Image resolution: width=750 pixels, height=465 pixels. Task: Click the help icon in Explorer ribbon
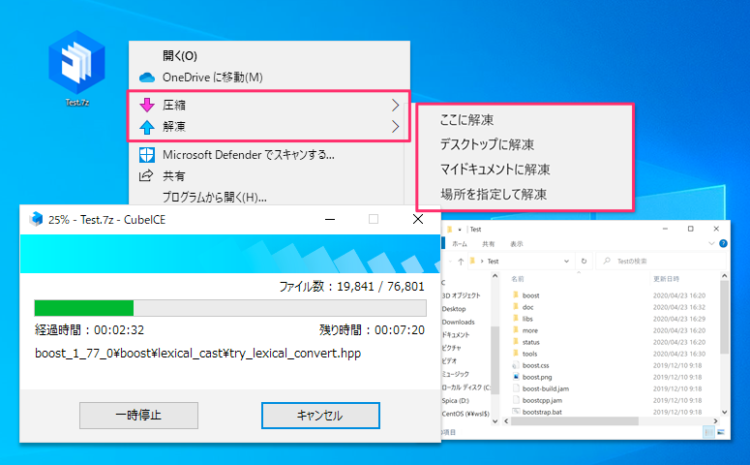723,244
